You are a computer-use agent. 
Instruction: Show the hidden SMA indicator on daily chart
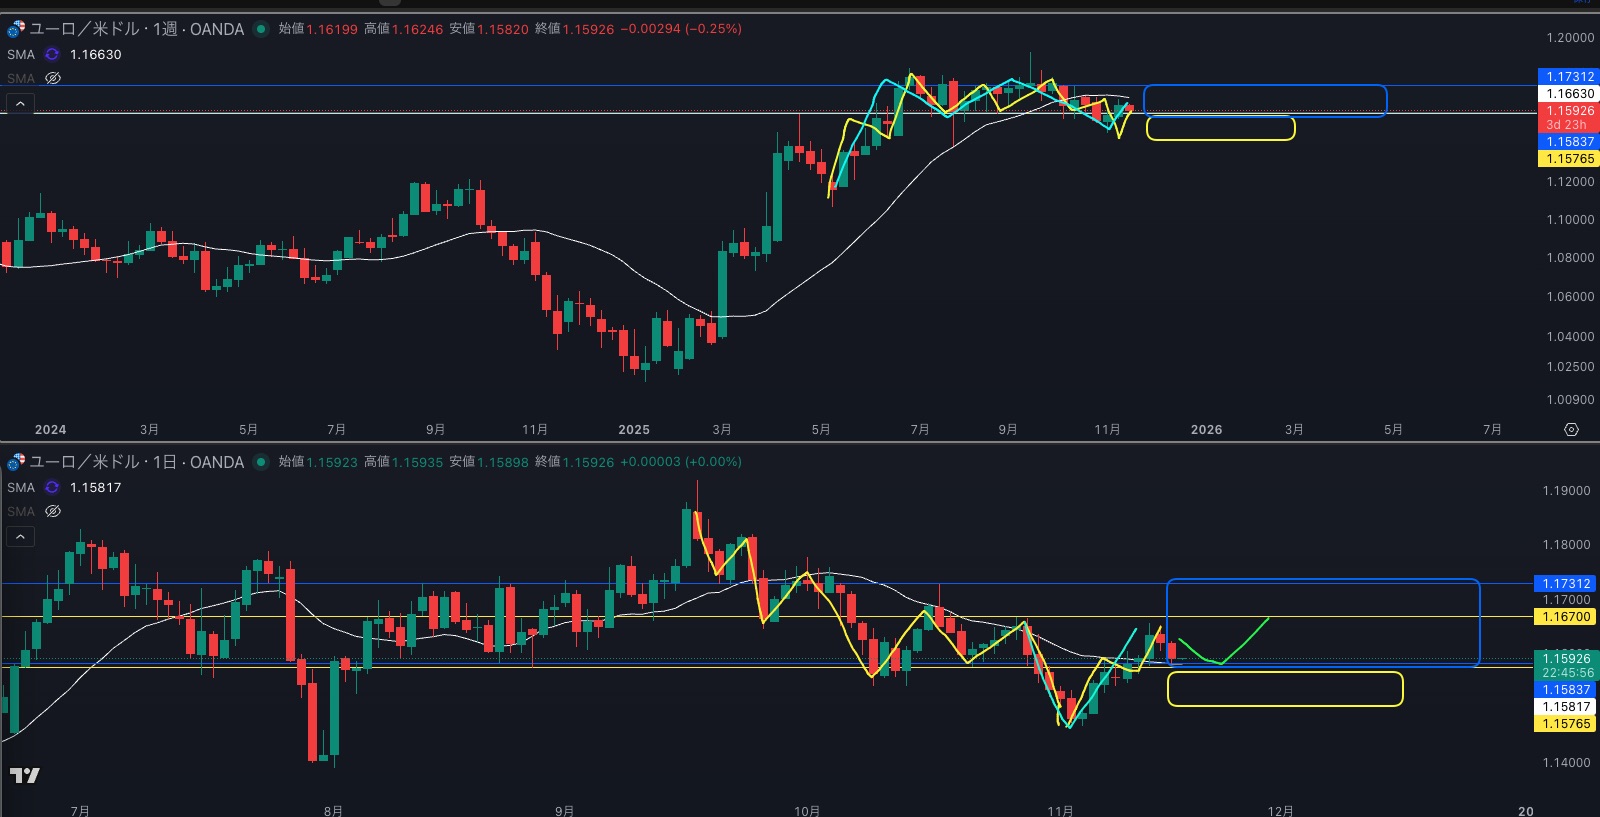(x=53, y=511)
